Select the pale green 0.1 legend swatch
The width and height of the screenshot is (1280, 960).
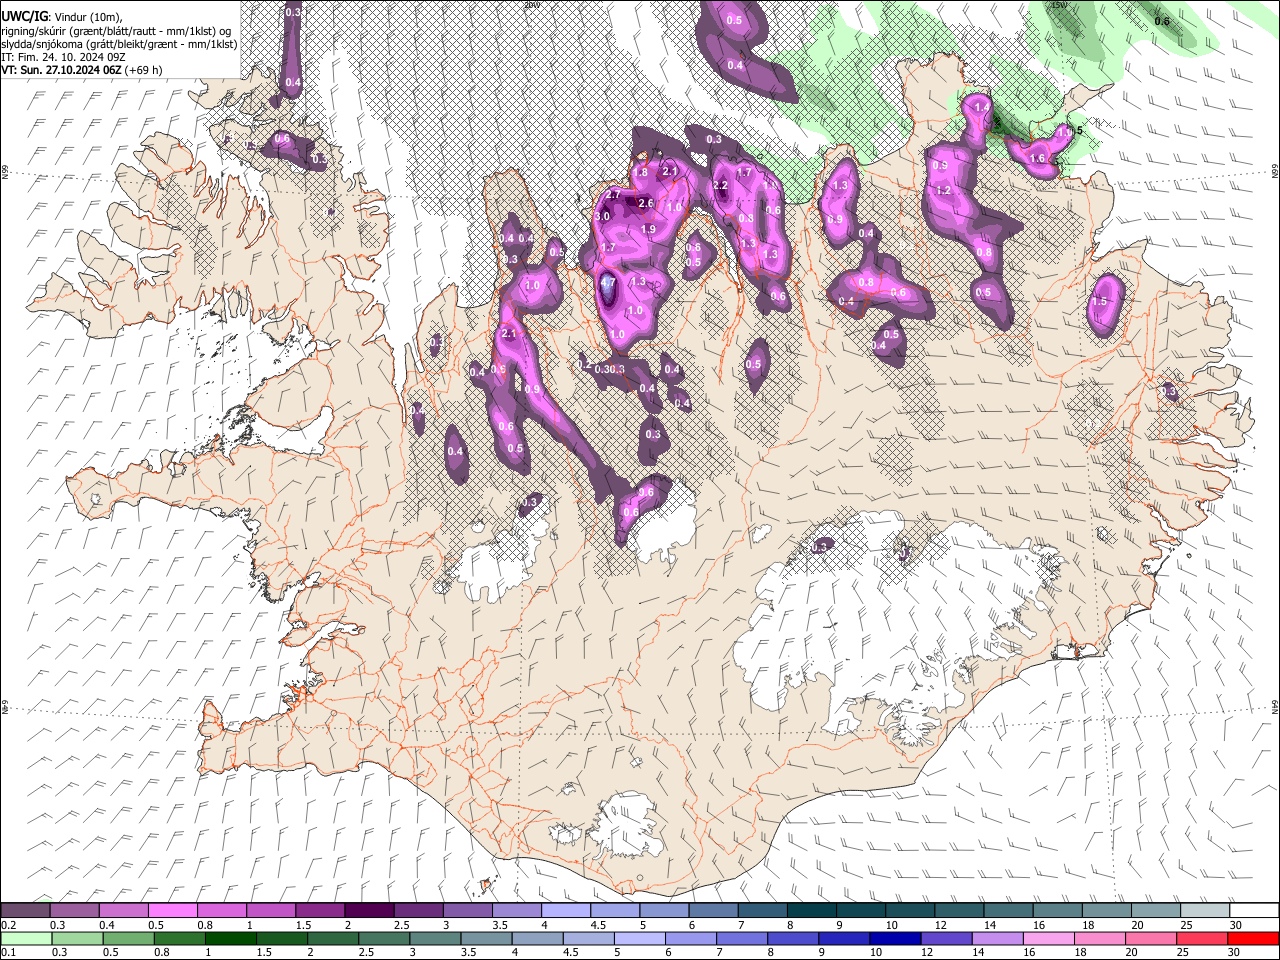click(25, 938)
